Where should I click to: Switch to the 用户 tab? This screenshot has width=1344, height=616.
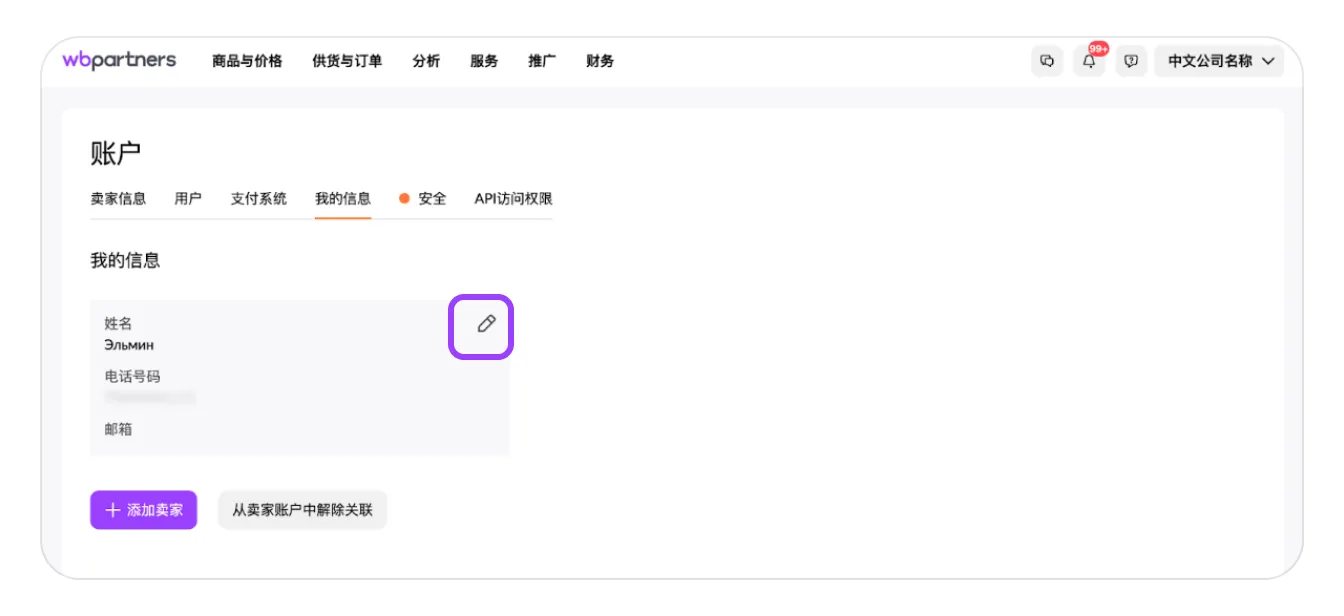(x=188, y=198)
